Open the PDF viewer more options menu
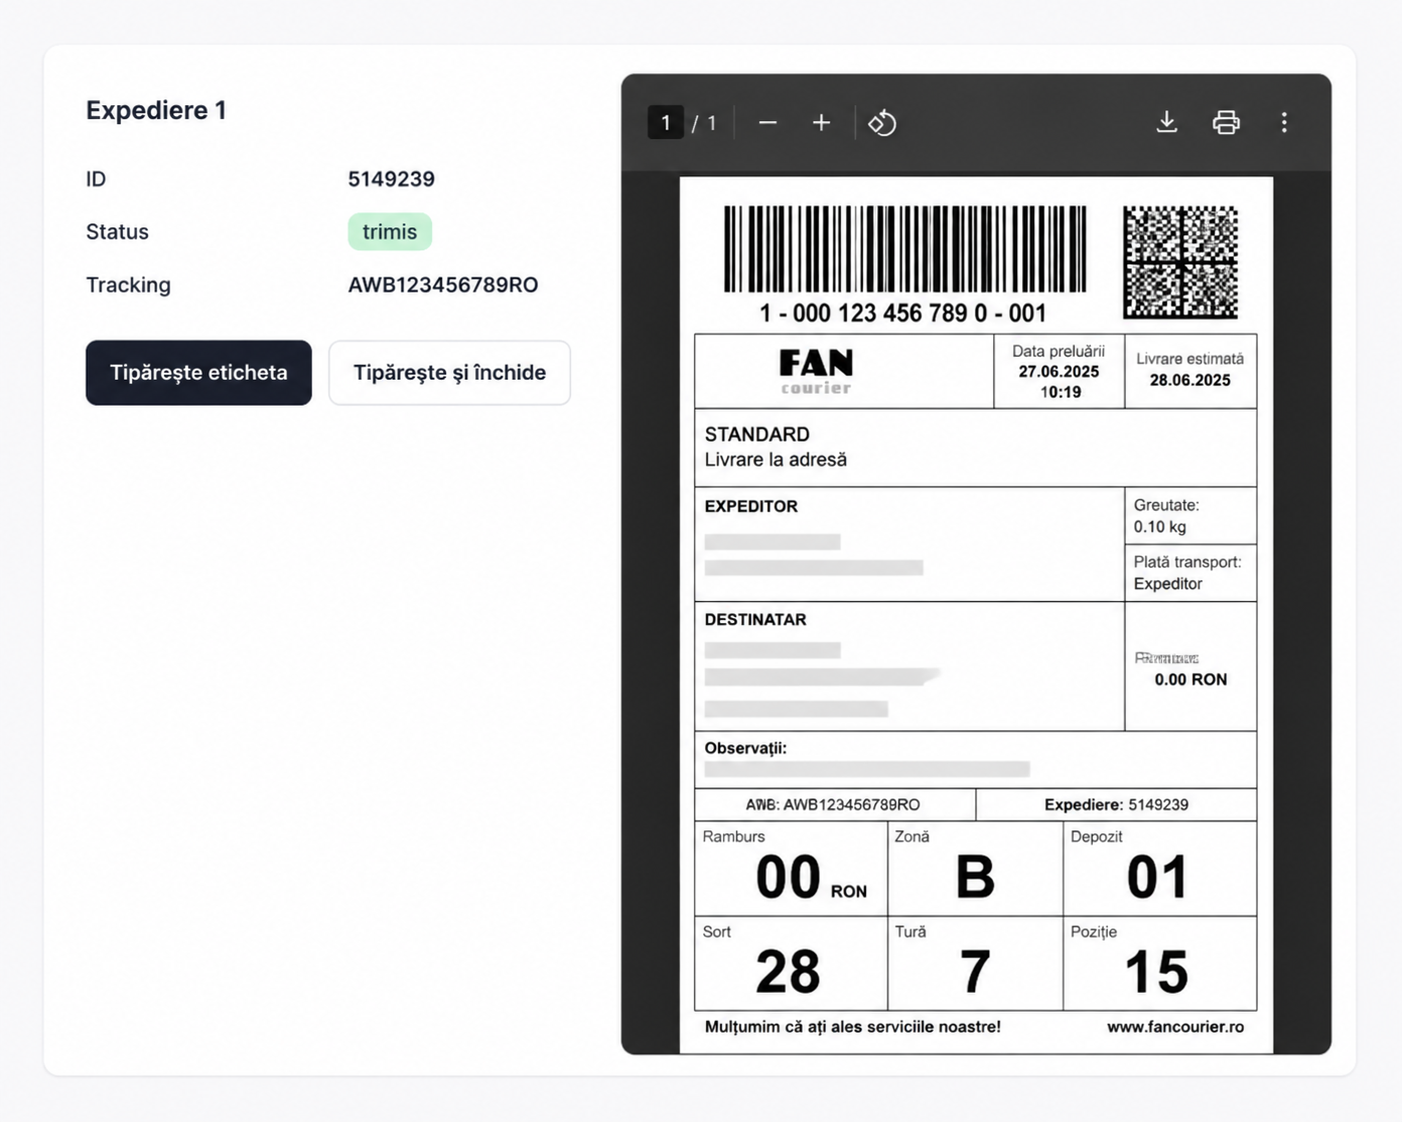 coord(1285,123)
